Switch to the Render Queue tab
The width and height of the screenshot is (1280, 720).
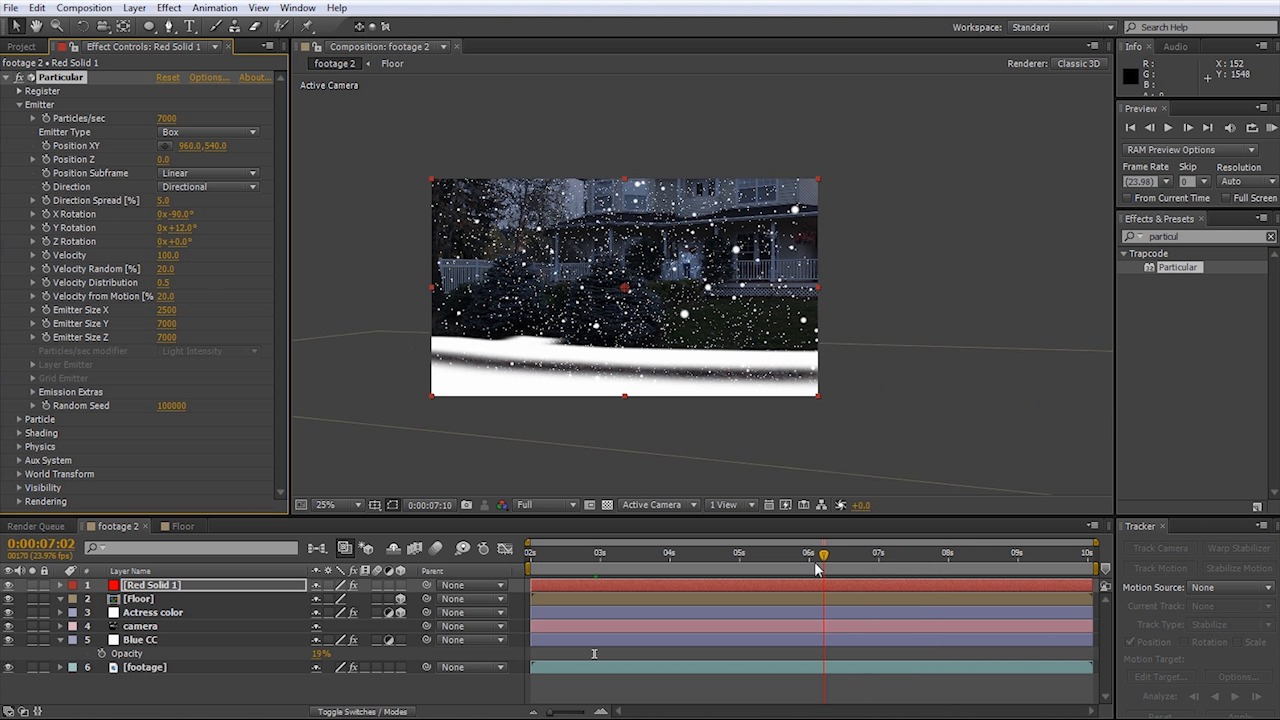pos(36,526)
